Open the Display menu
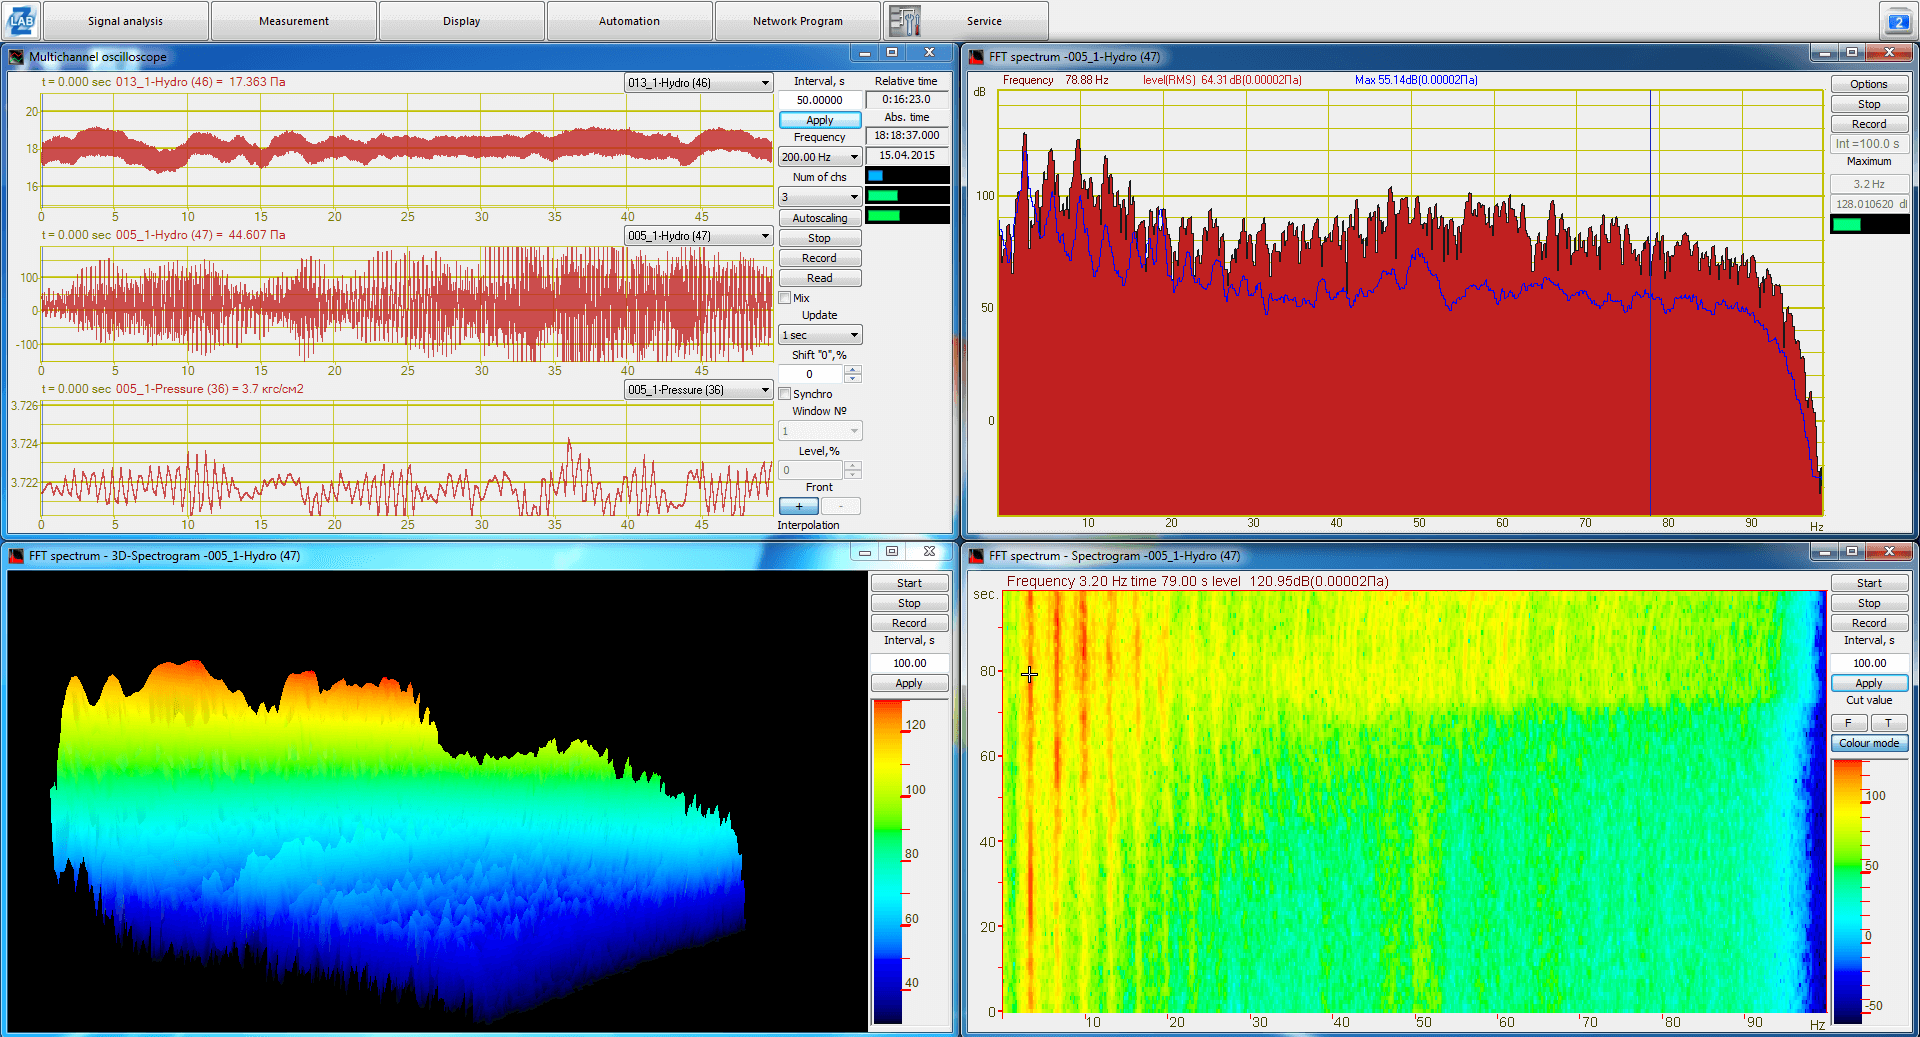 tap(462, 21)
